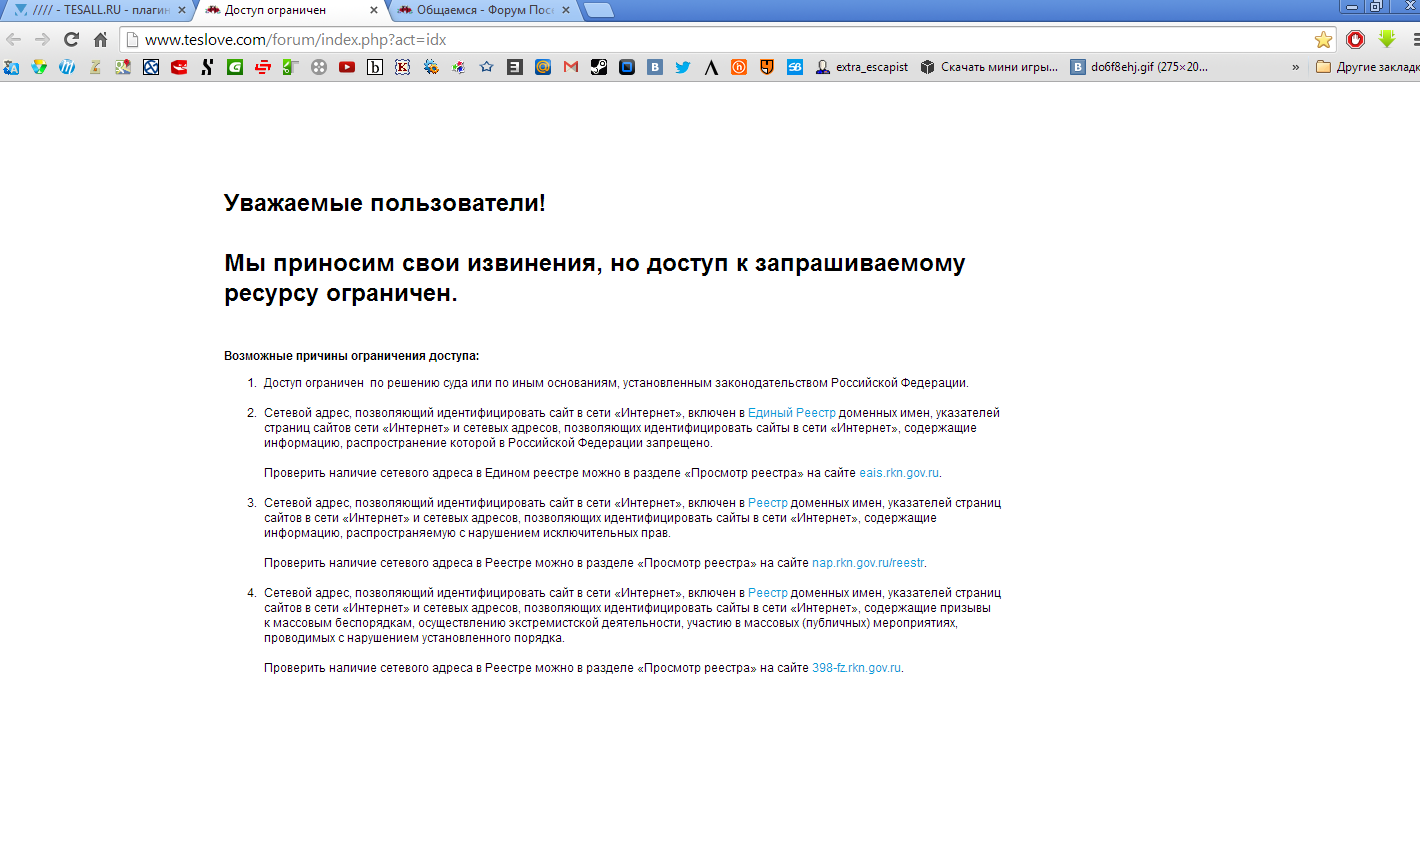Open the Adblock red stop-sign extension
1420x851 pixels.
pyautogui.click(x=1356, y=39)
